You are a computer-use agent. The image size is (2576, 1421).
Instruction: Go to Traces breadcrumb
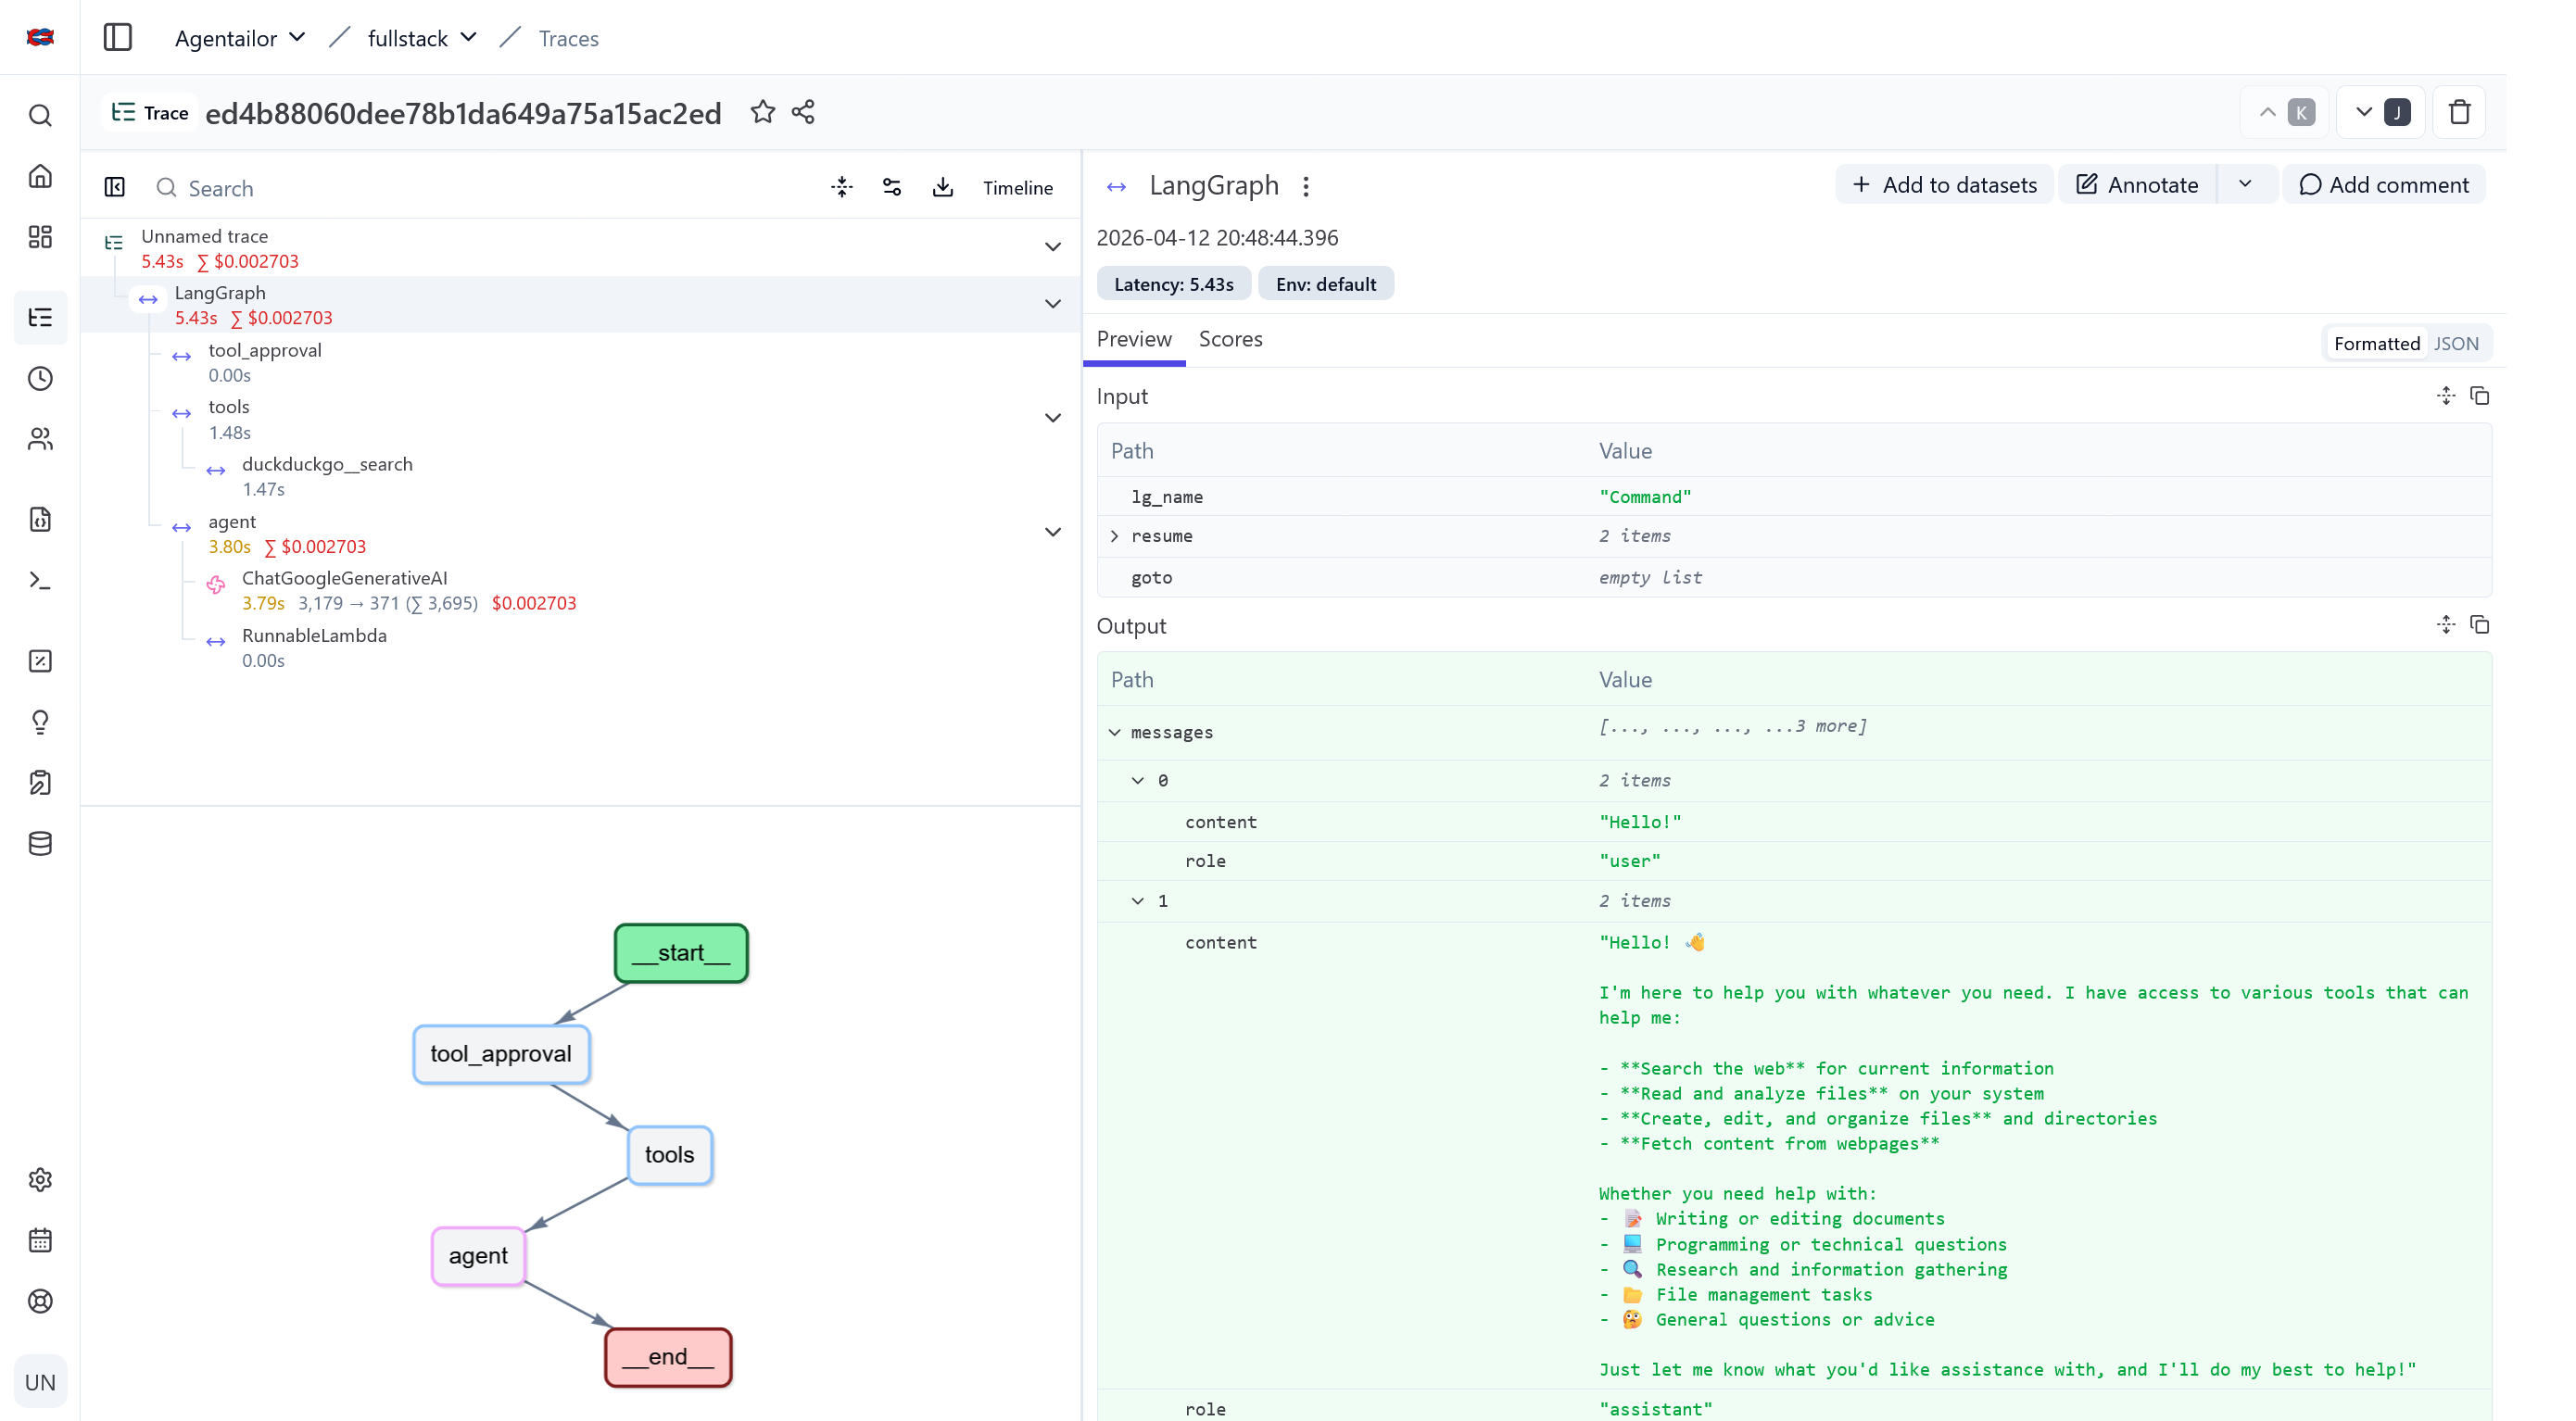568,38
